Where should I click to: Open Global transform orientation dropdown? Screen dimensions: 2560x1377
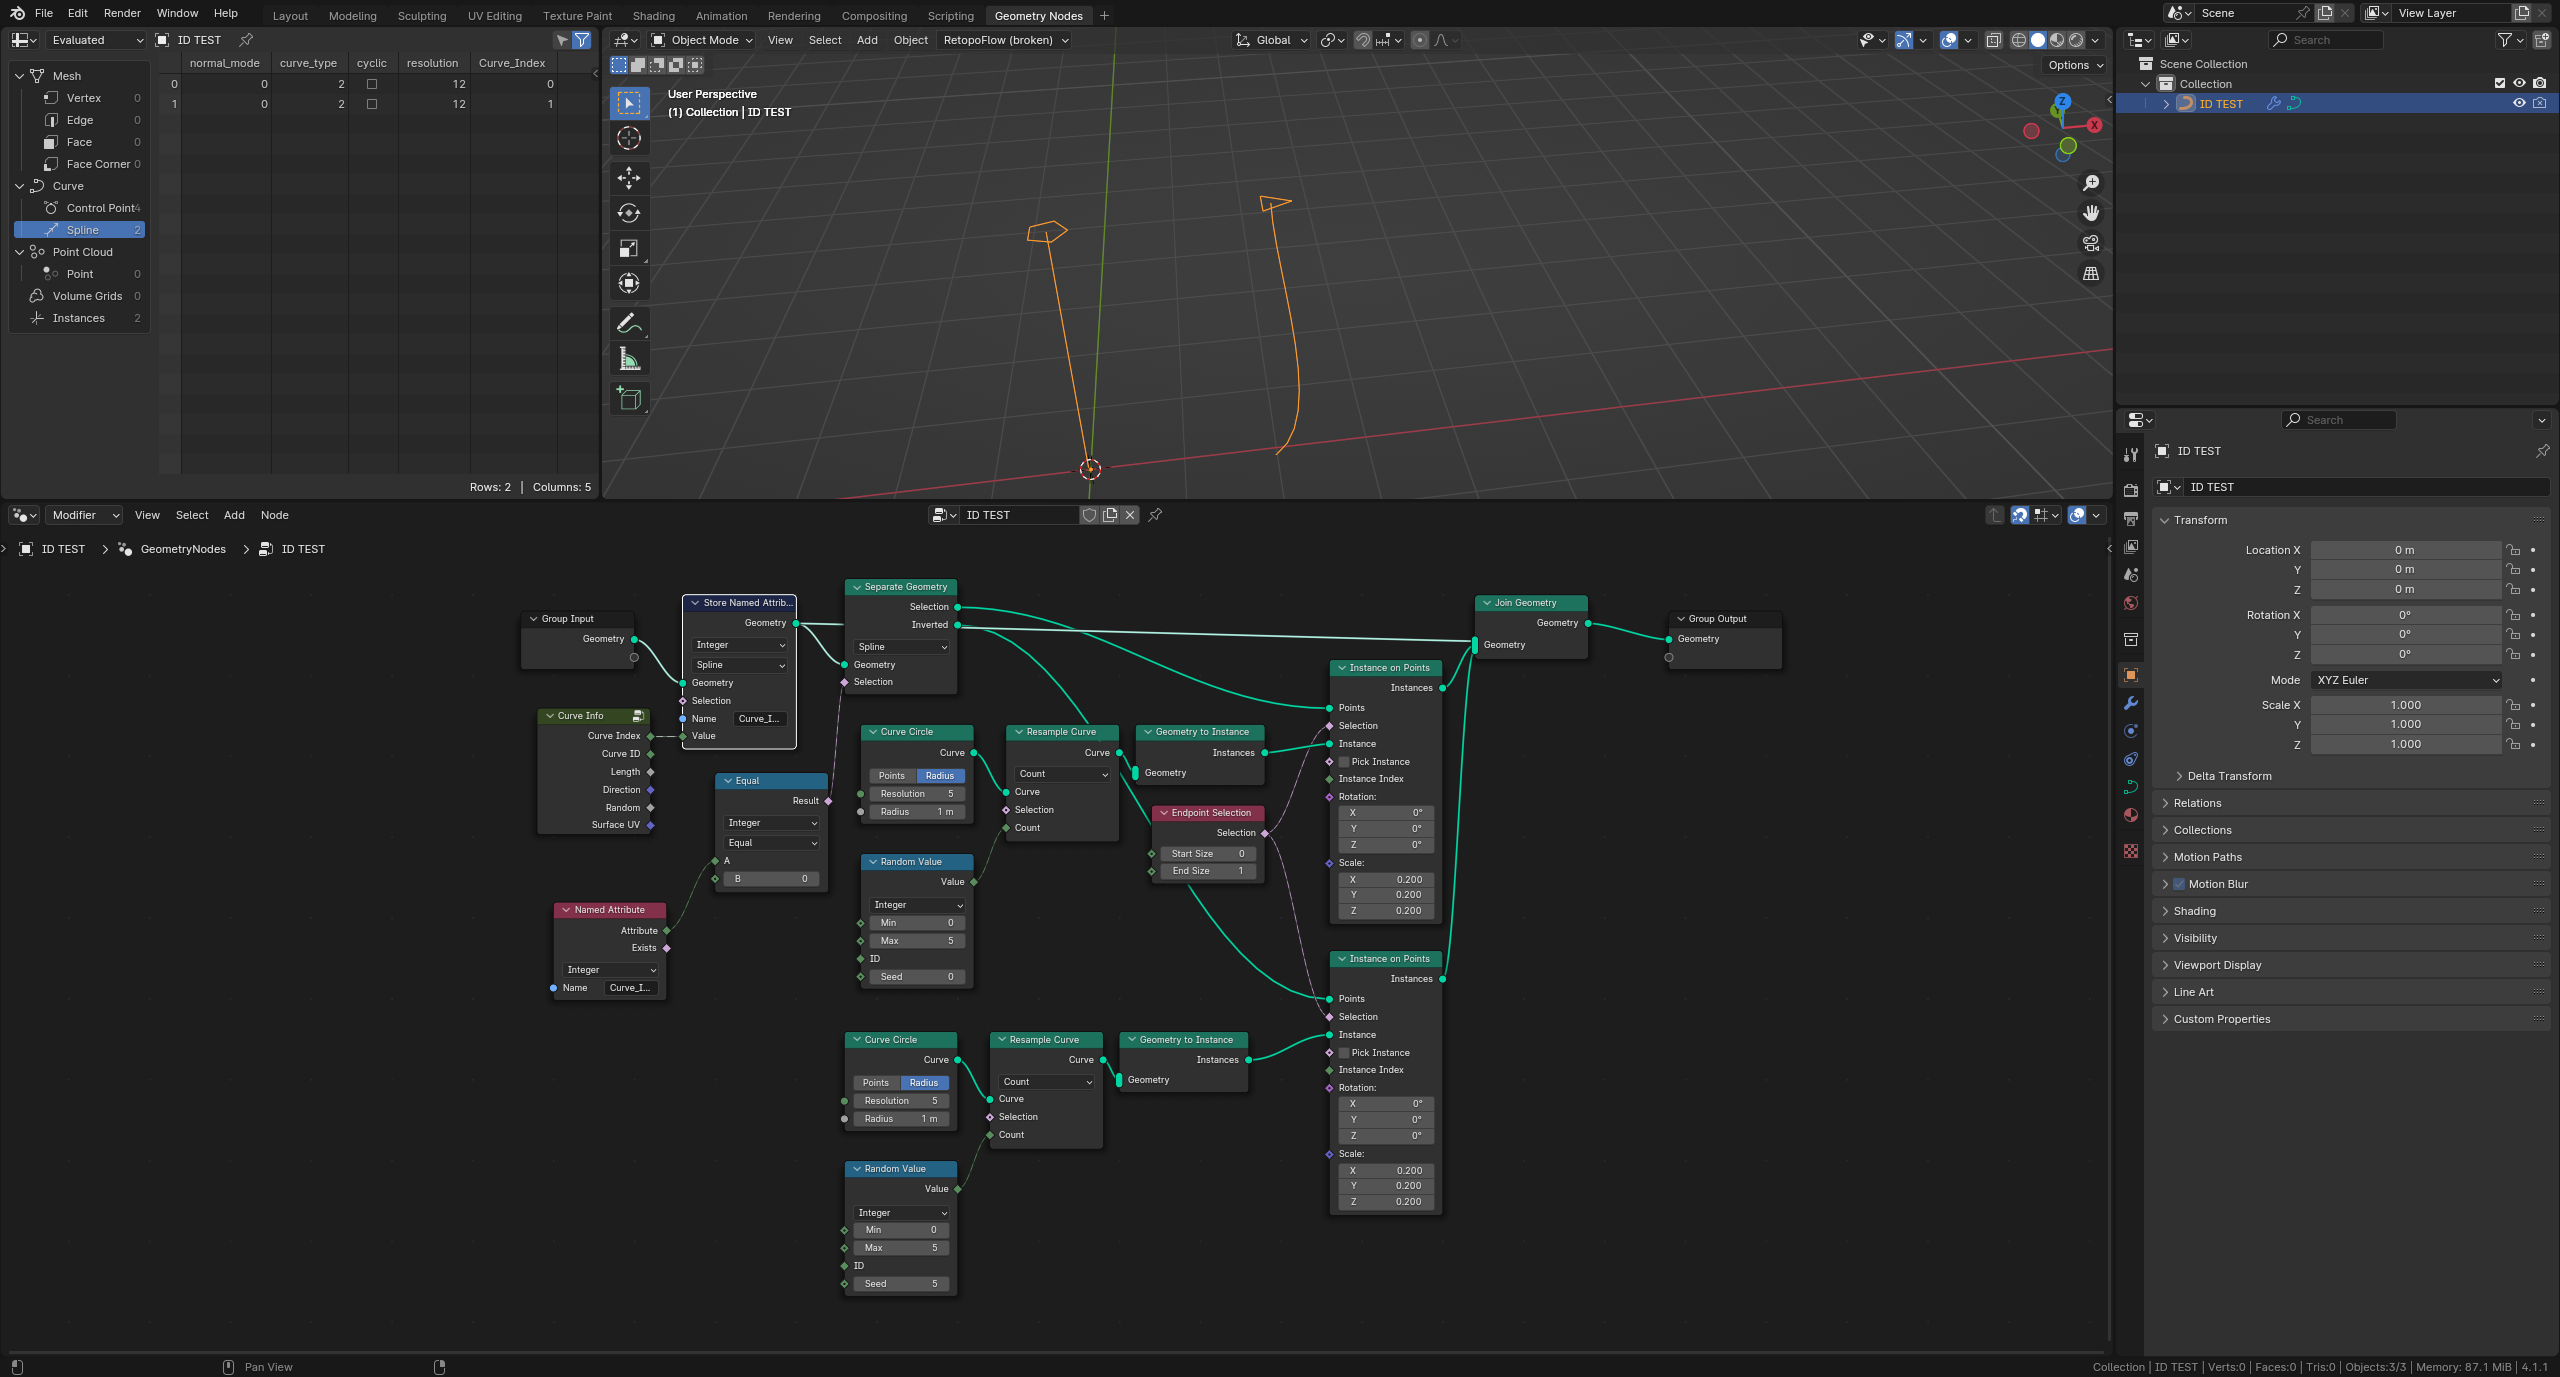coord(1271,40)
